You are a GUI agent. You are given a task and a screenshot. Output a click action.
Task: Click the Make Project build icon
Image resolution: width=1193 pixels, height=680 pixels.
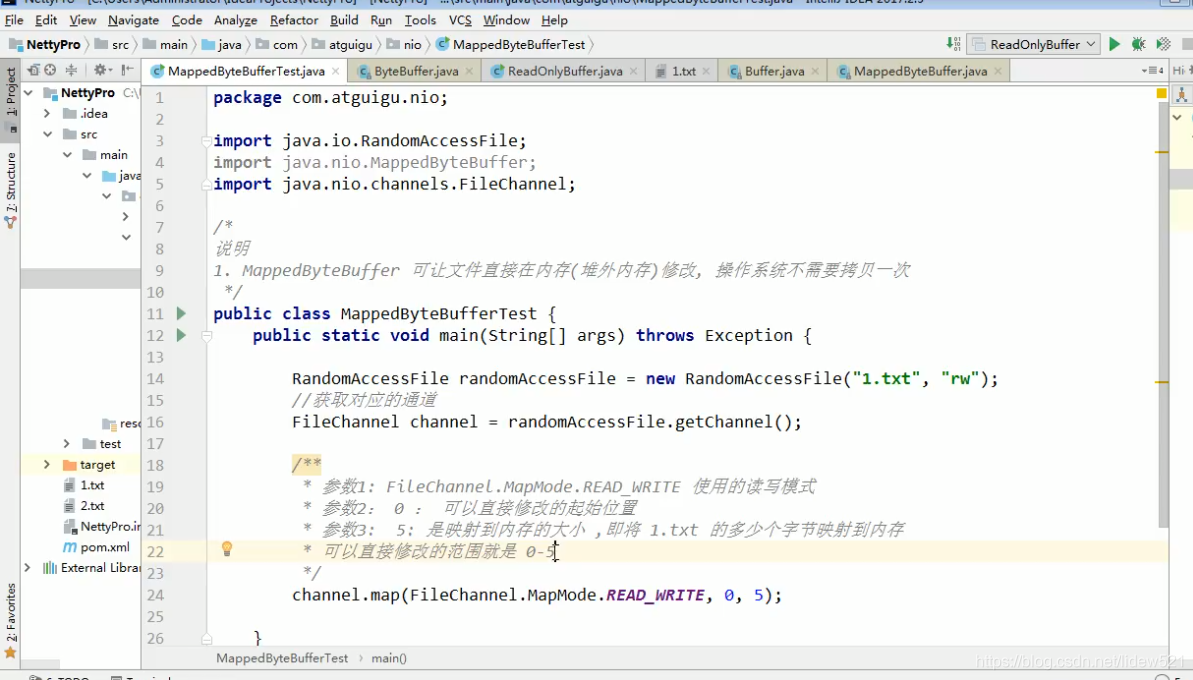[953, 44]
